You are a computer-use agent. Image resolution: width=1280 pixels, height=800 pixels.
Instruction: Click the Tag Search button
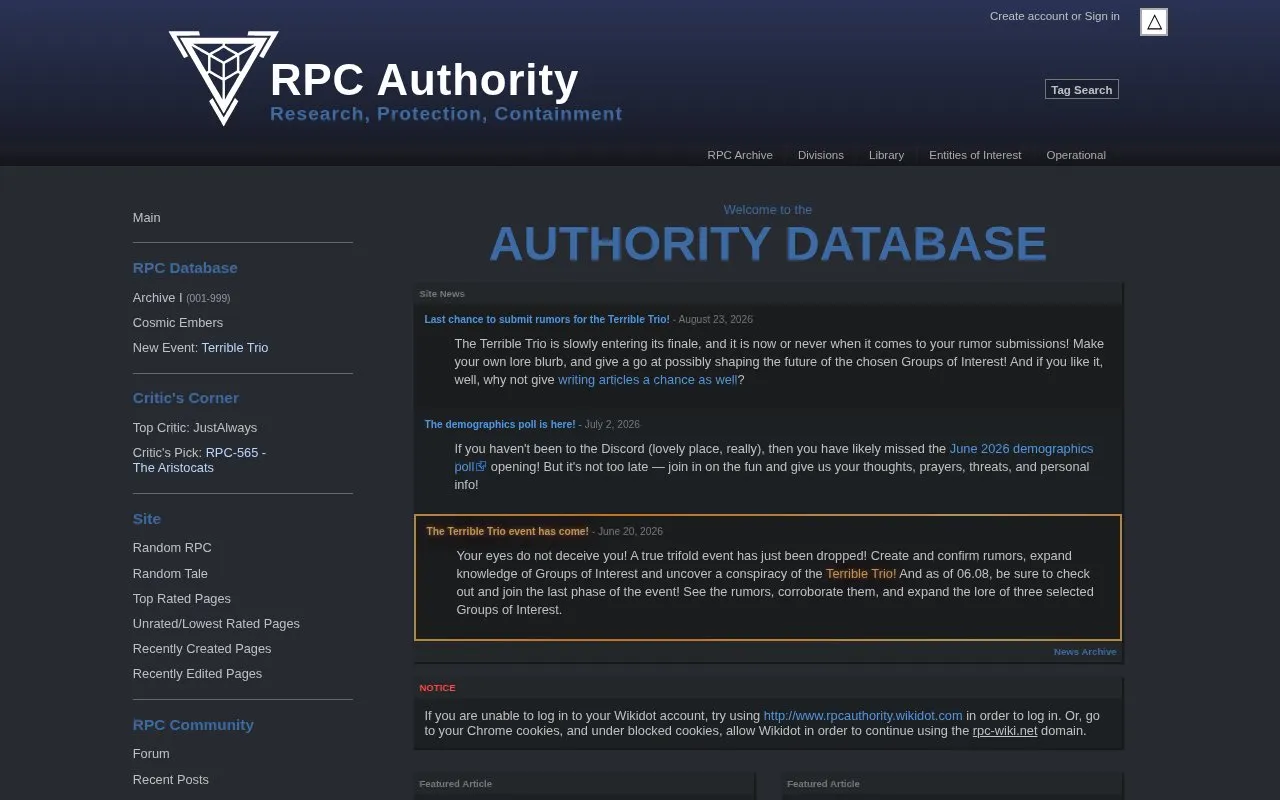pos(1082,89)
